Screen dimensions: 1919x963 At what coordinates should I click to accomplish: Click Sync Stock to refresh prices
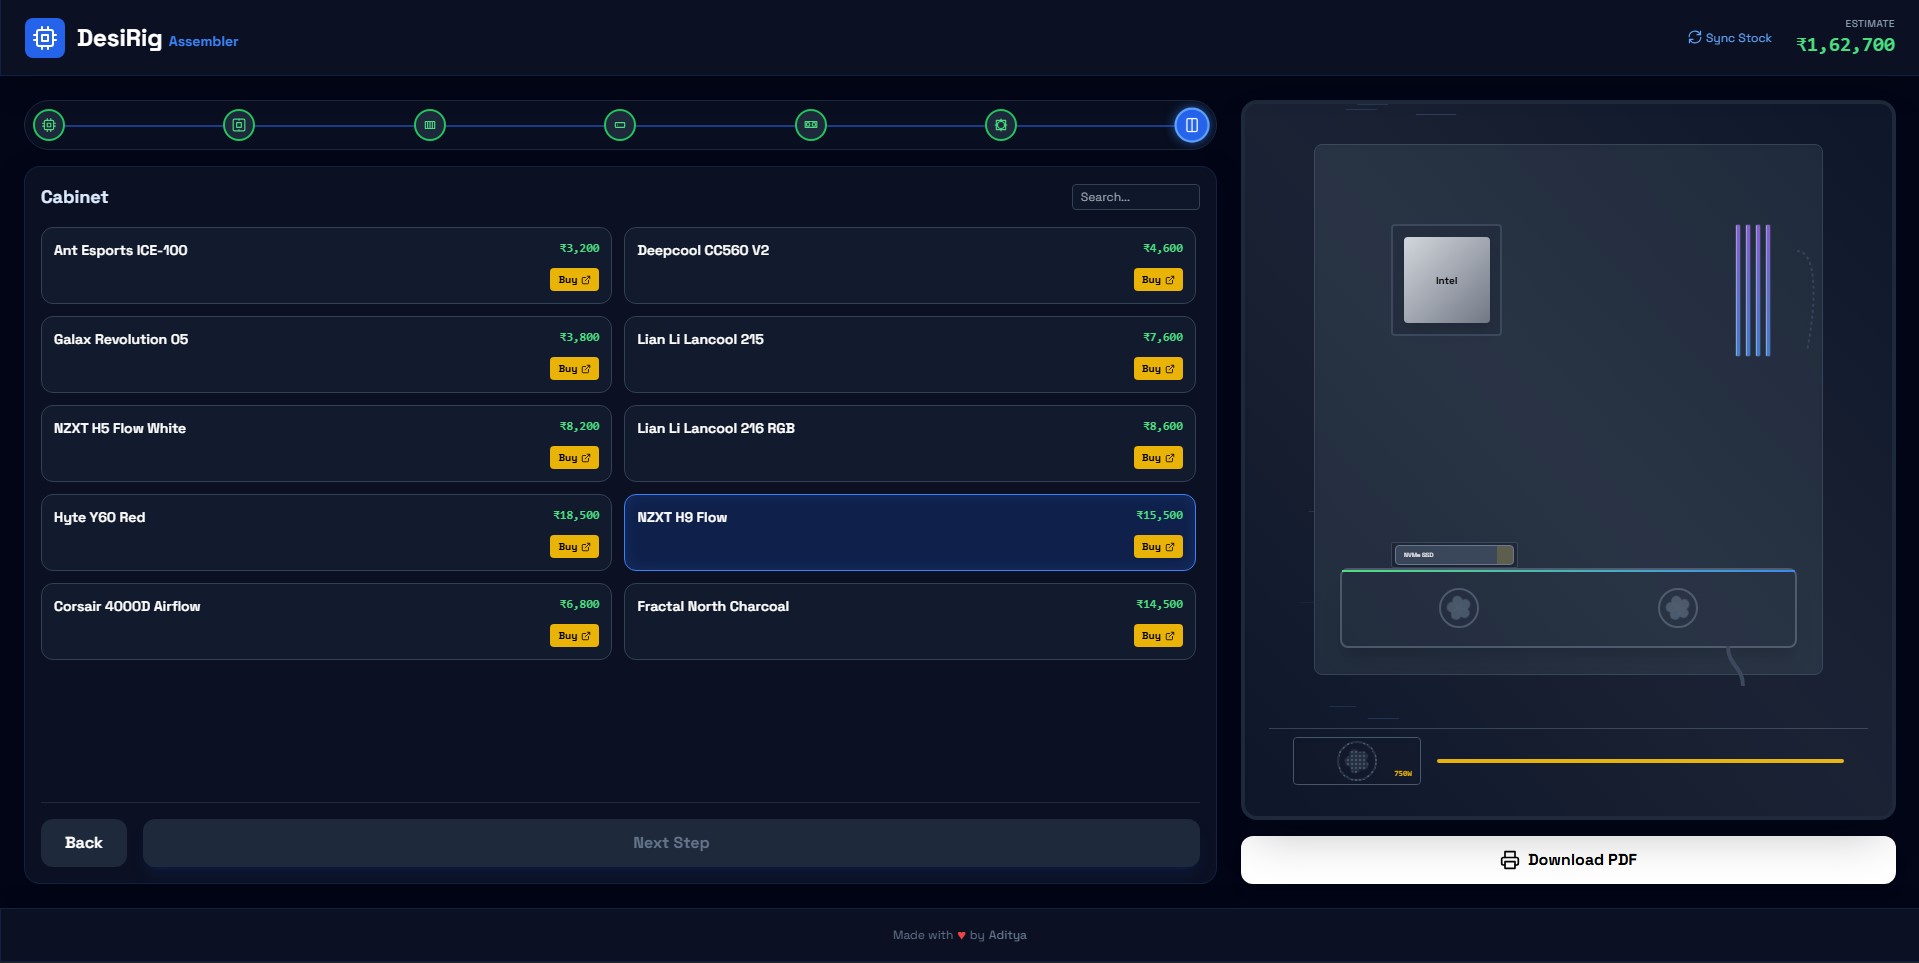click(x=1730, y=38)
